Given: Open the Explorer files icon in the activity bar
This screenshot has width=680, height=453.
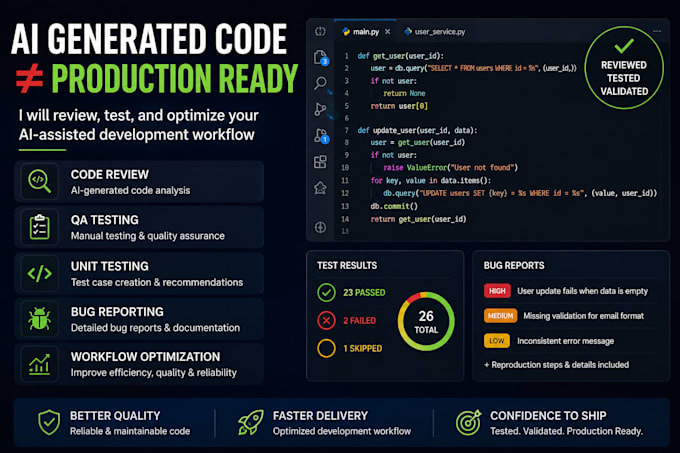Looking at the screenshot, I should (x=321, y=58).
